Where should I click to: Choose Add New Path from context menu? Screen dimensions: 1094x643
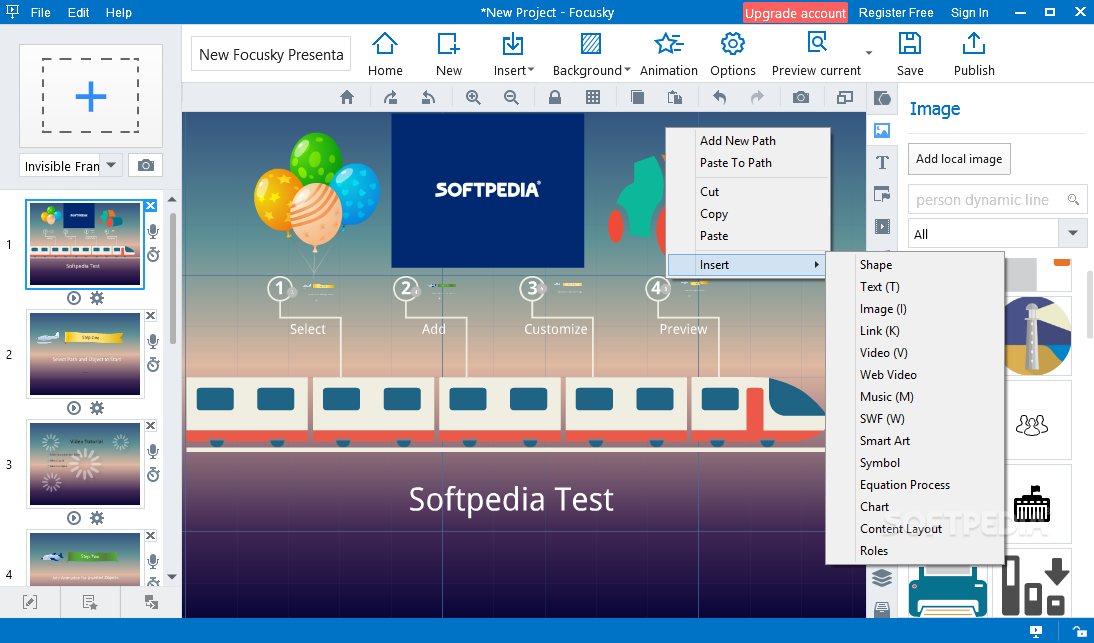pos(748,140)
